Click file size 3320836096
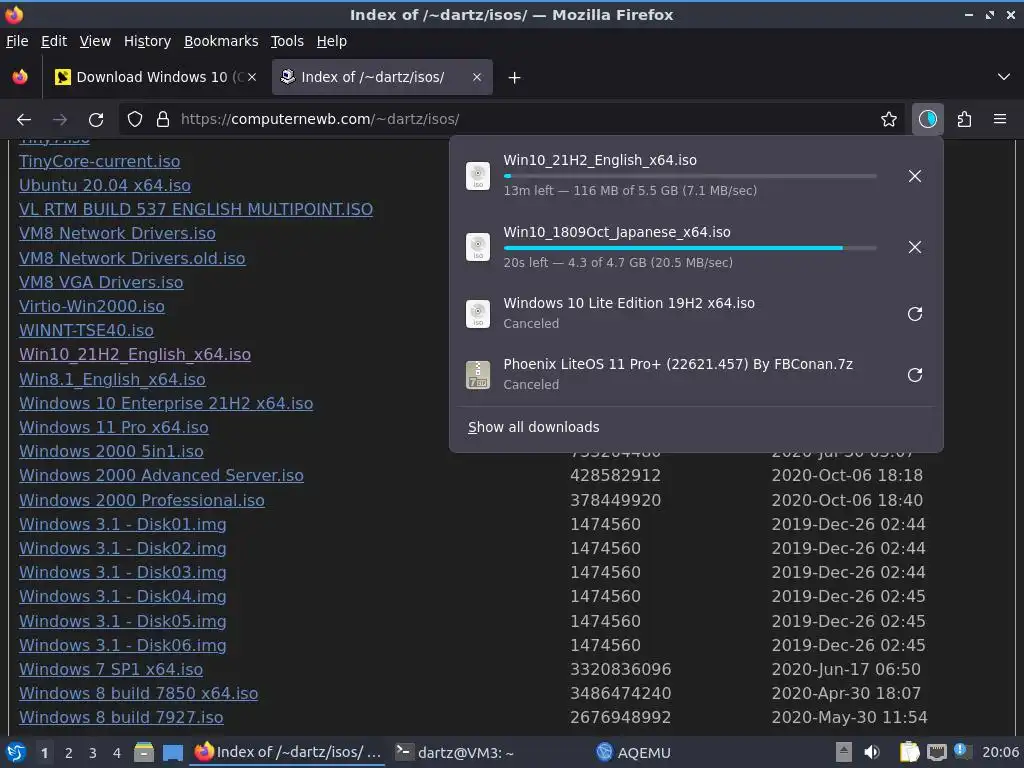1024x768 pixels. click(620, 669)
